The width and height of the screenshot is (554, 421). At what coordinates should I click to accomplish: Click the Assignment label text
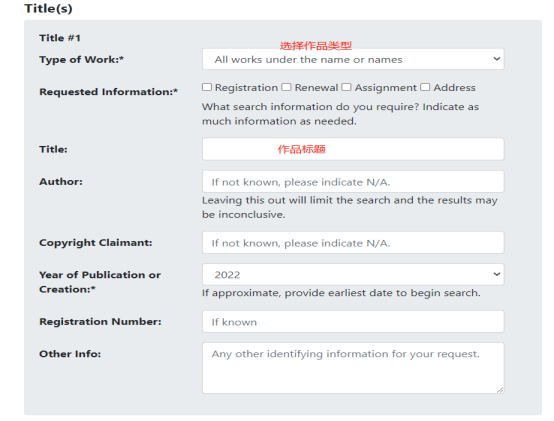point(385,88)
